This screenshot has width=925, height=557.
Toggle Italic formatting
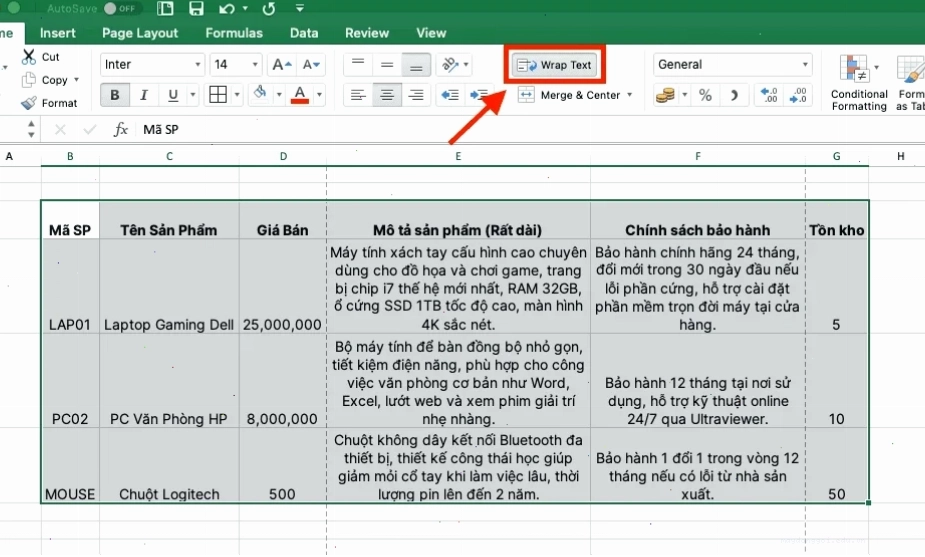click(143, 95)
